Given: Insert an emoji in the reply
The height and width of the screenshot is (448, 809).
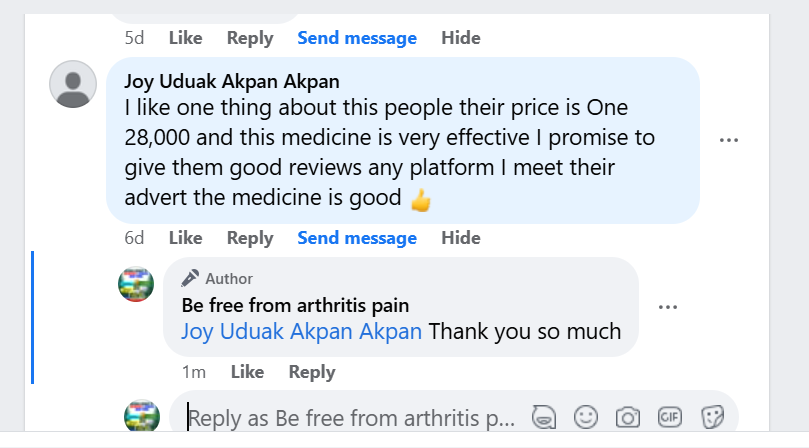Looking at the screenshot, I should (586, 416).
